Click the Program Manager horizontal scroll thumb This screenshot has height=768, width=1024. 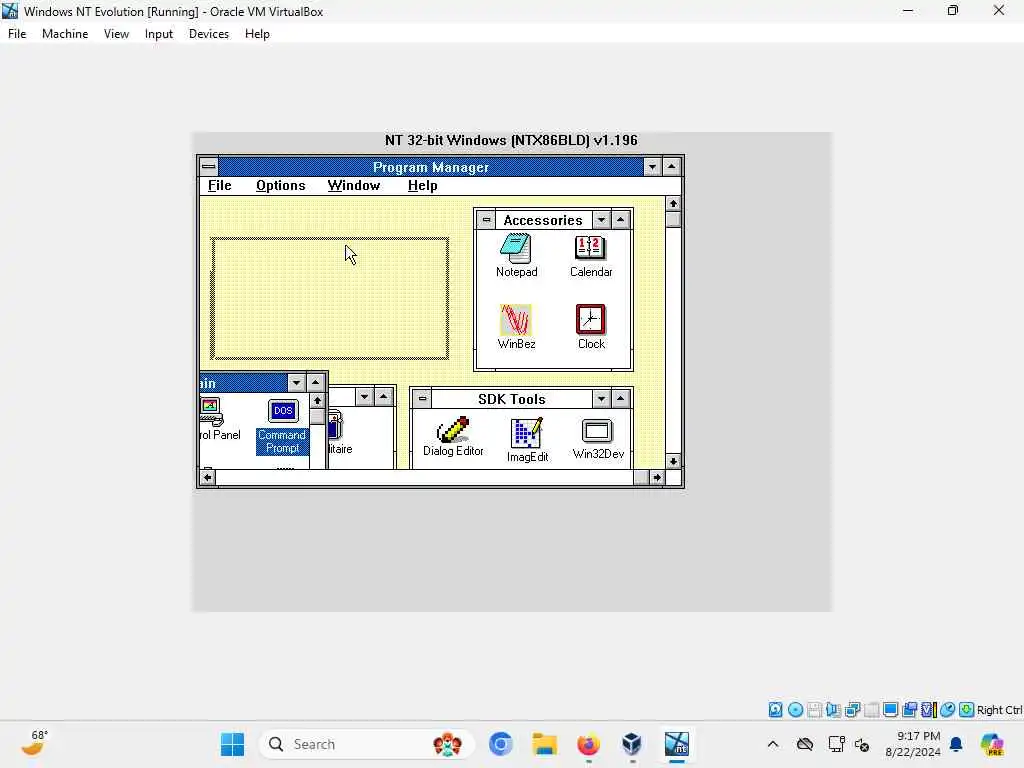click(x=641, y=477)
